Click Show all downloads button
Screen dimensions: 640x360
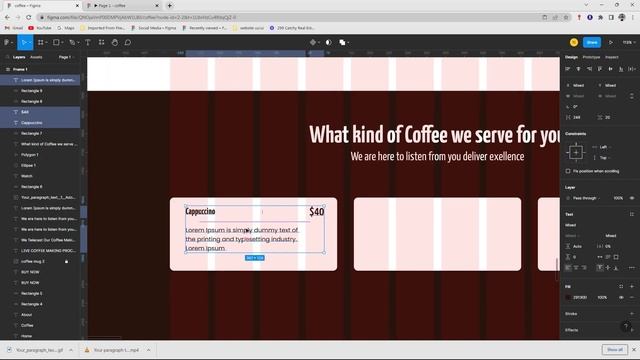(x=614, y=350)
